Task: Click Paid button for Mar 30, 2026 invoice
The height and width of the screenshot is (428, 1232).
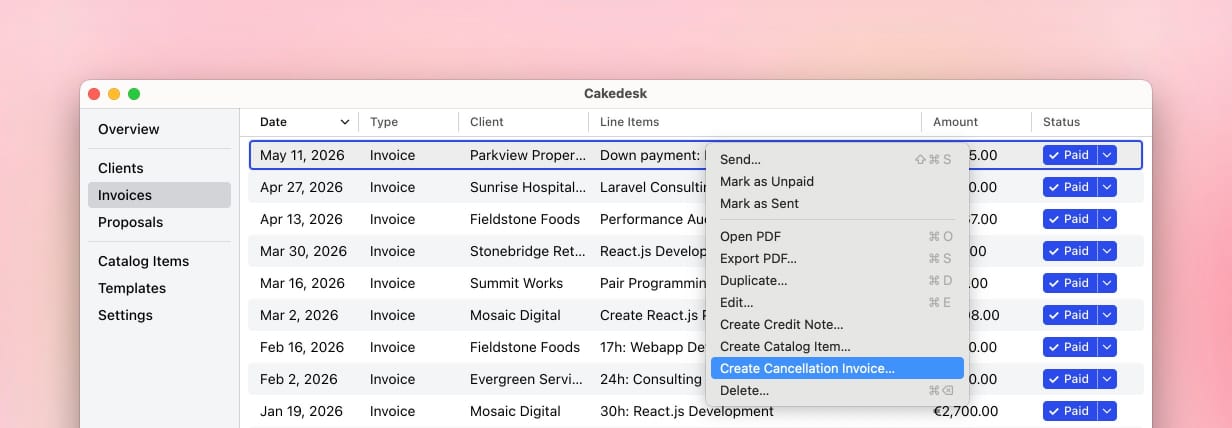Action: coord(1069,251)
